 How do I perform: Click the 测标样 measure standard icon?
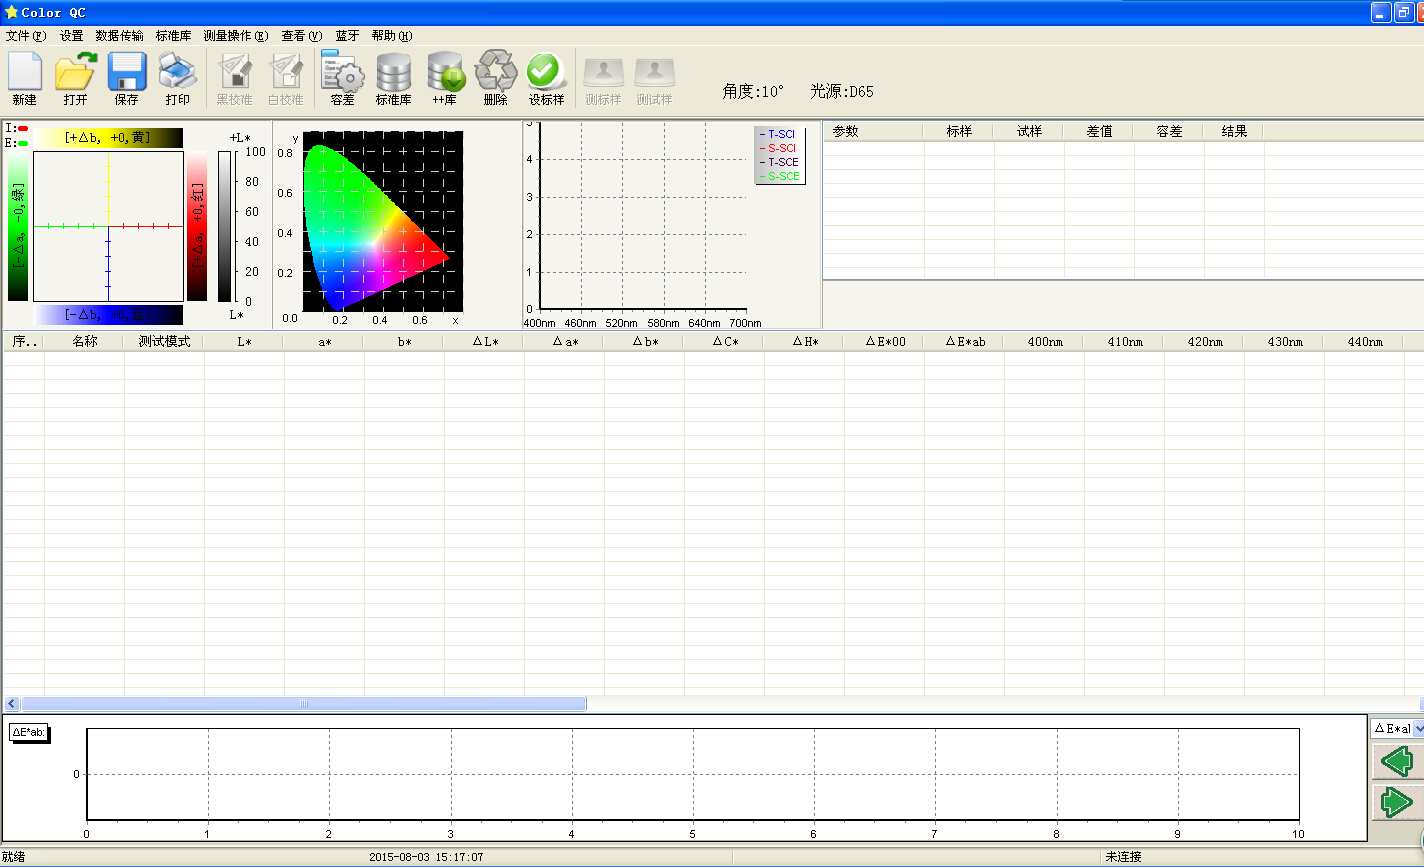604,79
